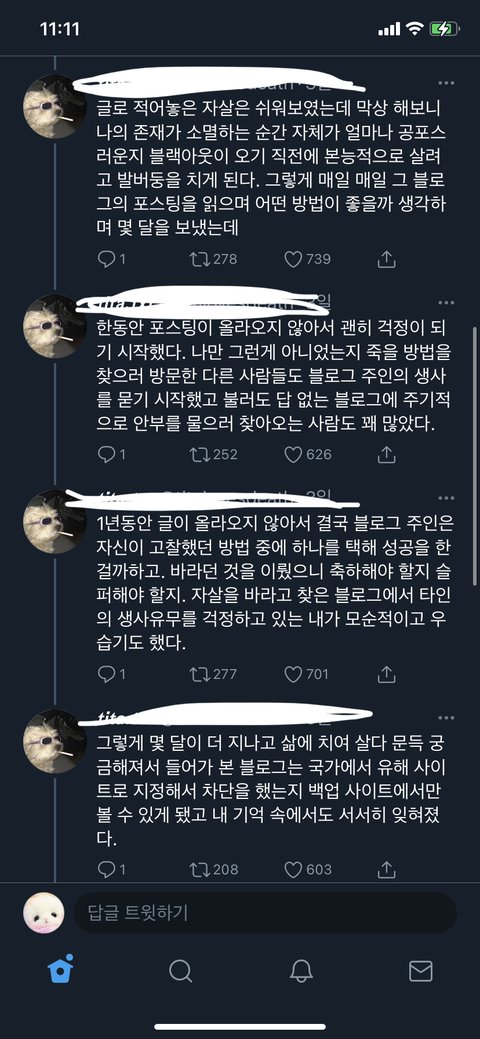480x1039 pixels.
Task: Share the tweet with 603 likes
Action: coord(386,869)
